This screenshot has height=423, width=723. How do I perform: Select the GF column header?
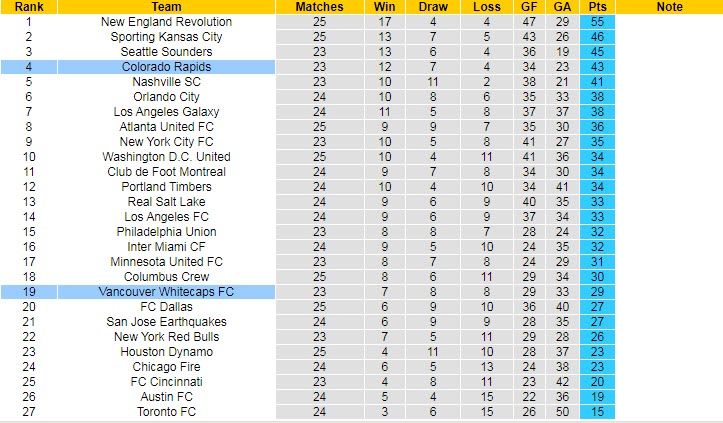coord(529,7)
